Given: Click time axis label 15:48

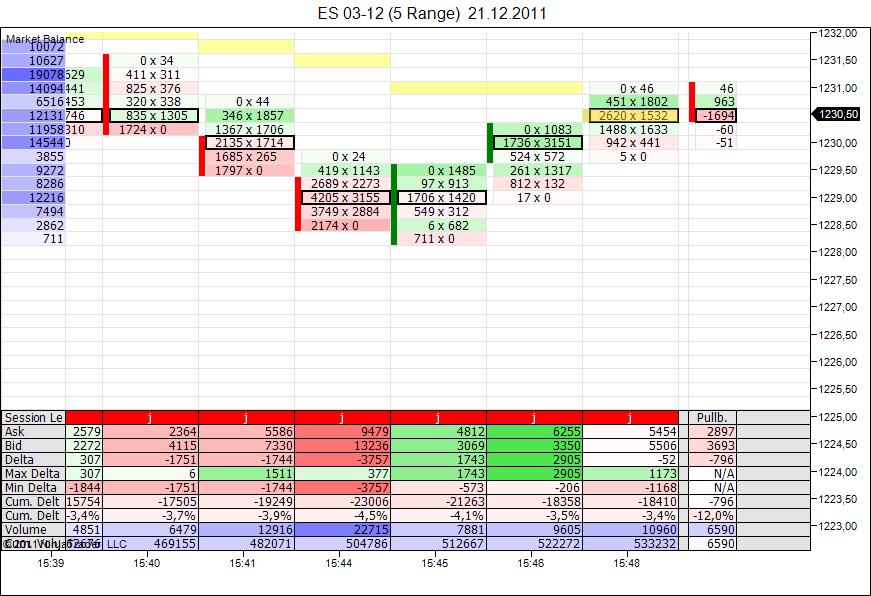Looking at the screenshot, I should (x=627, y=563).
